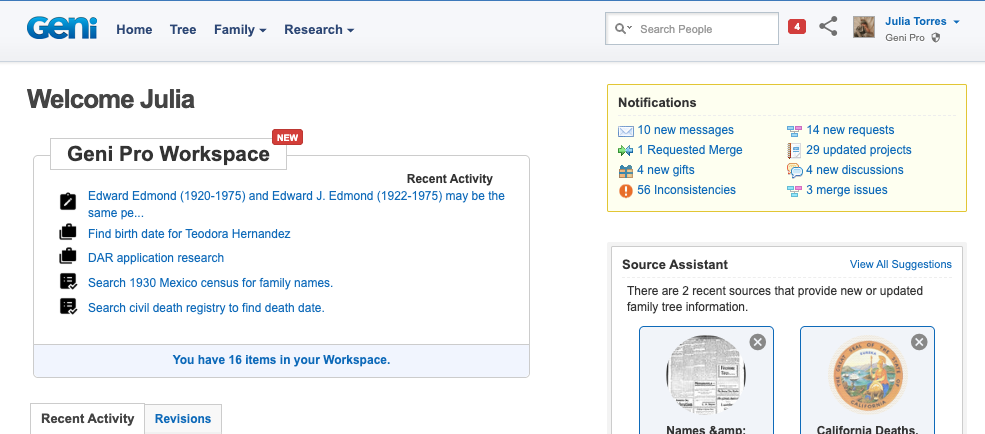Click the share icon in header
This screenshot has width=985, height=434.
pos(828,28)
